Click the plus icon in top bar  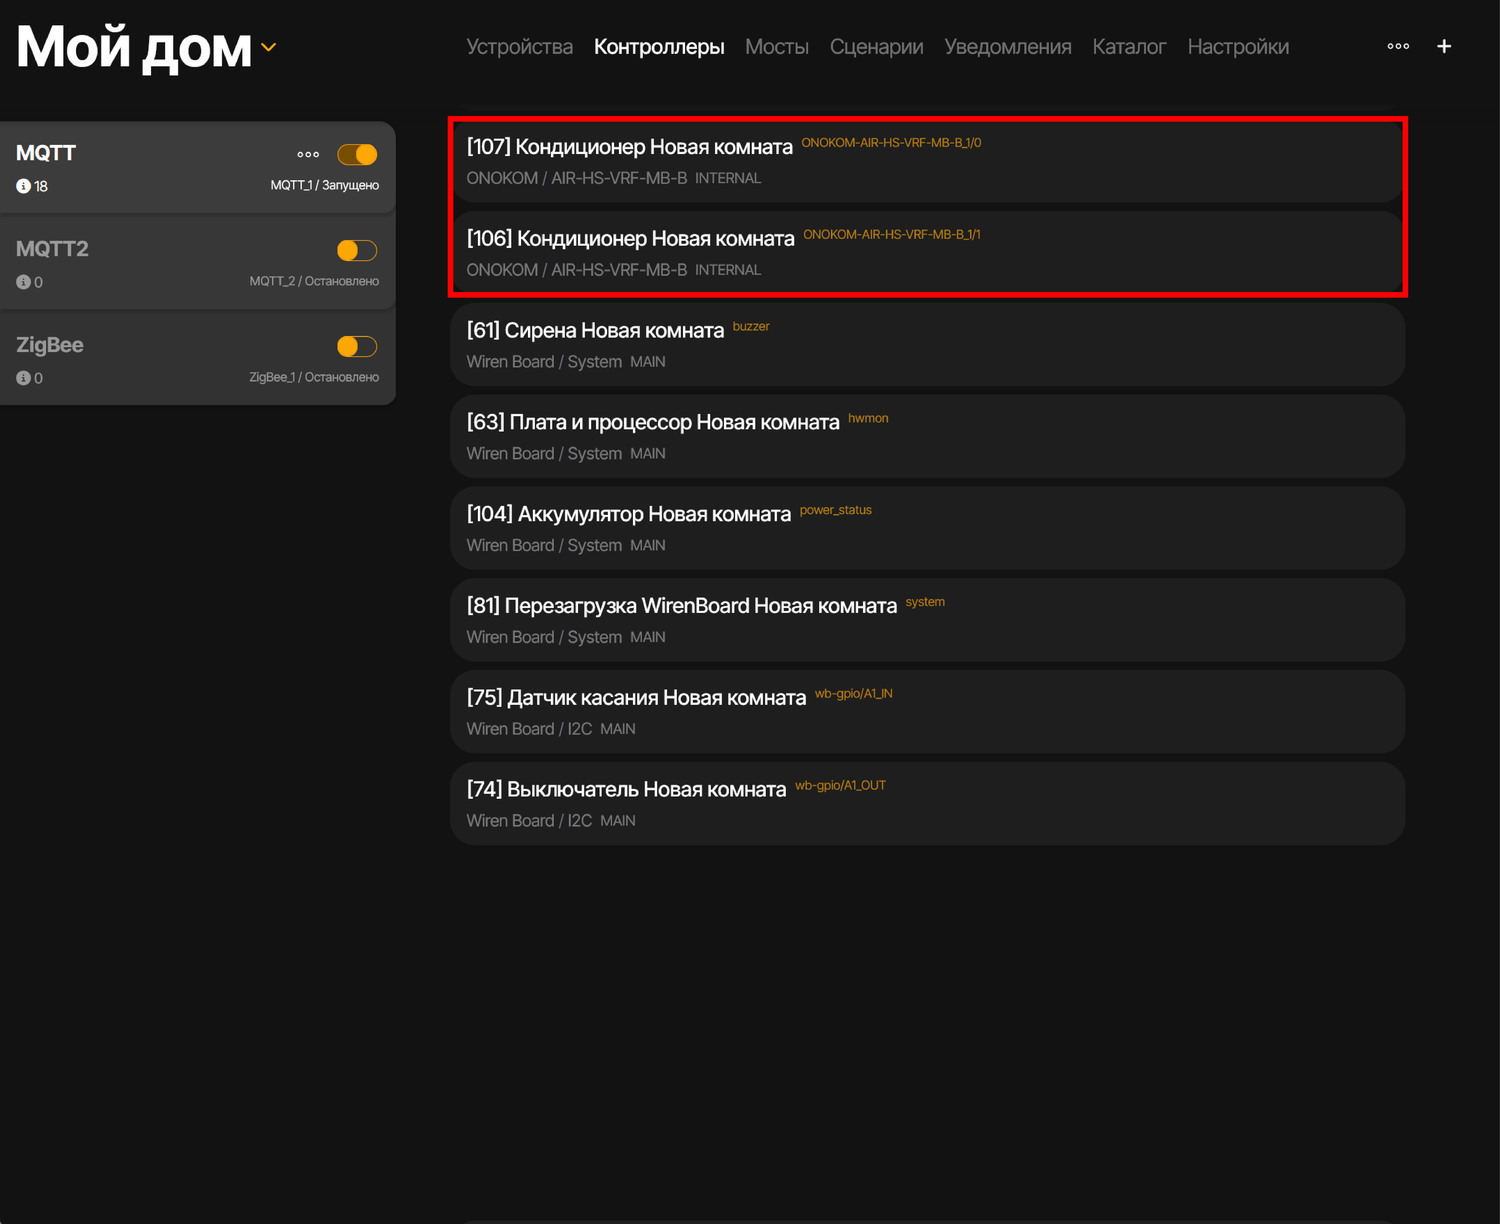pyautogui.click(x=1443, y=47)
